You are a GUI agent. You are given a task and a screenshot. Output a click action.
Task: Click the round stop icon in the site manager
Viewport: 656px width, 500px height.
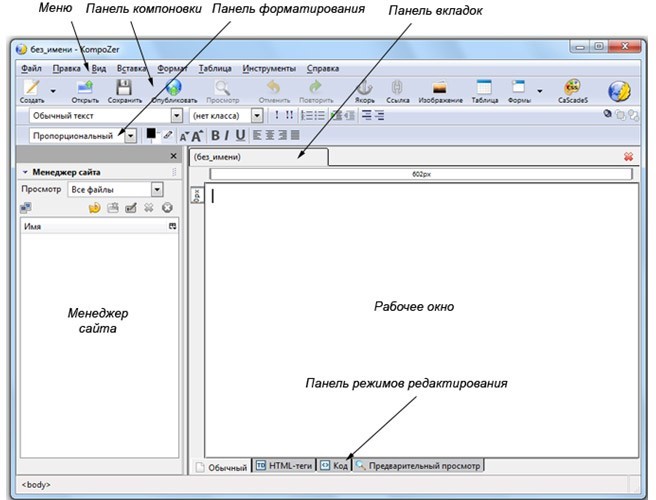[167, 207]
